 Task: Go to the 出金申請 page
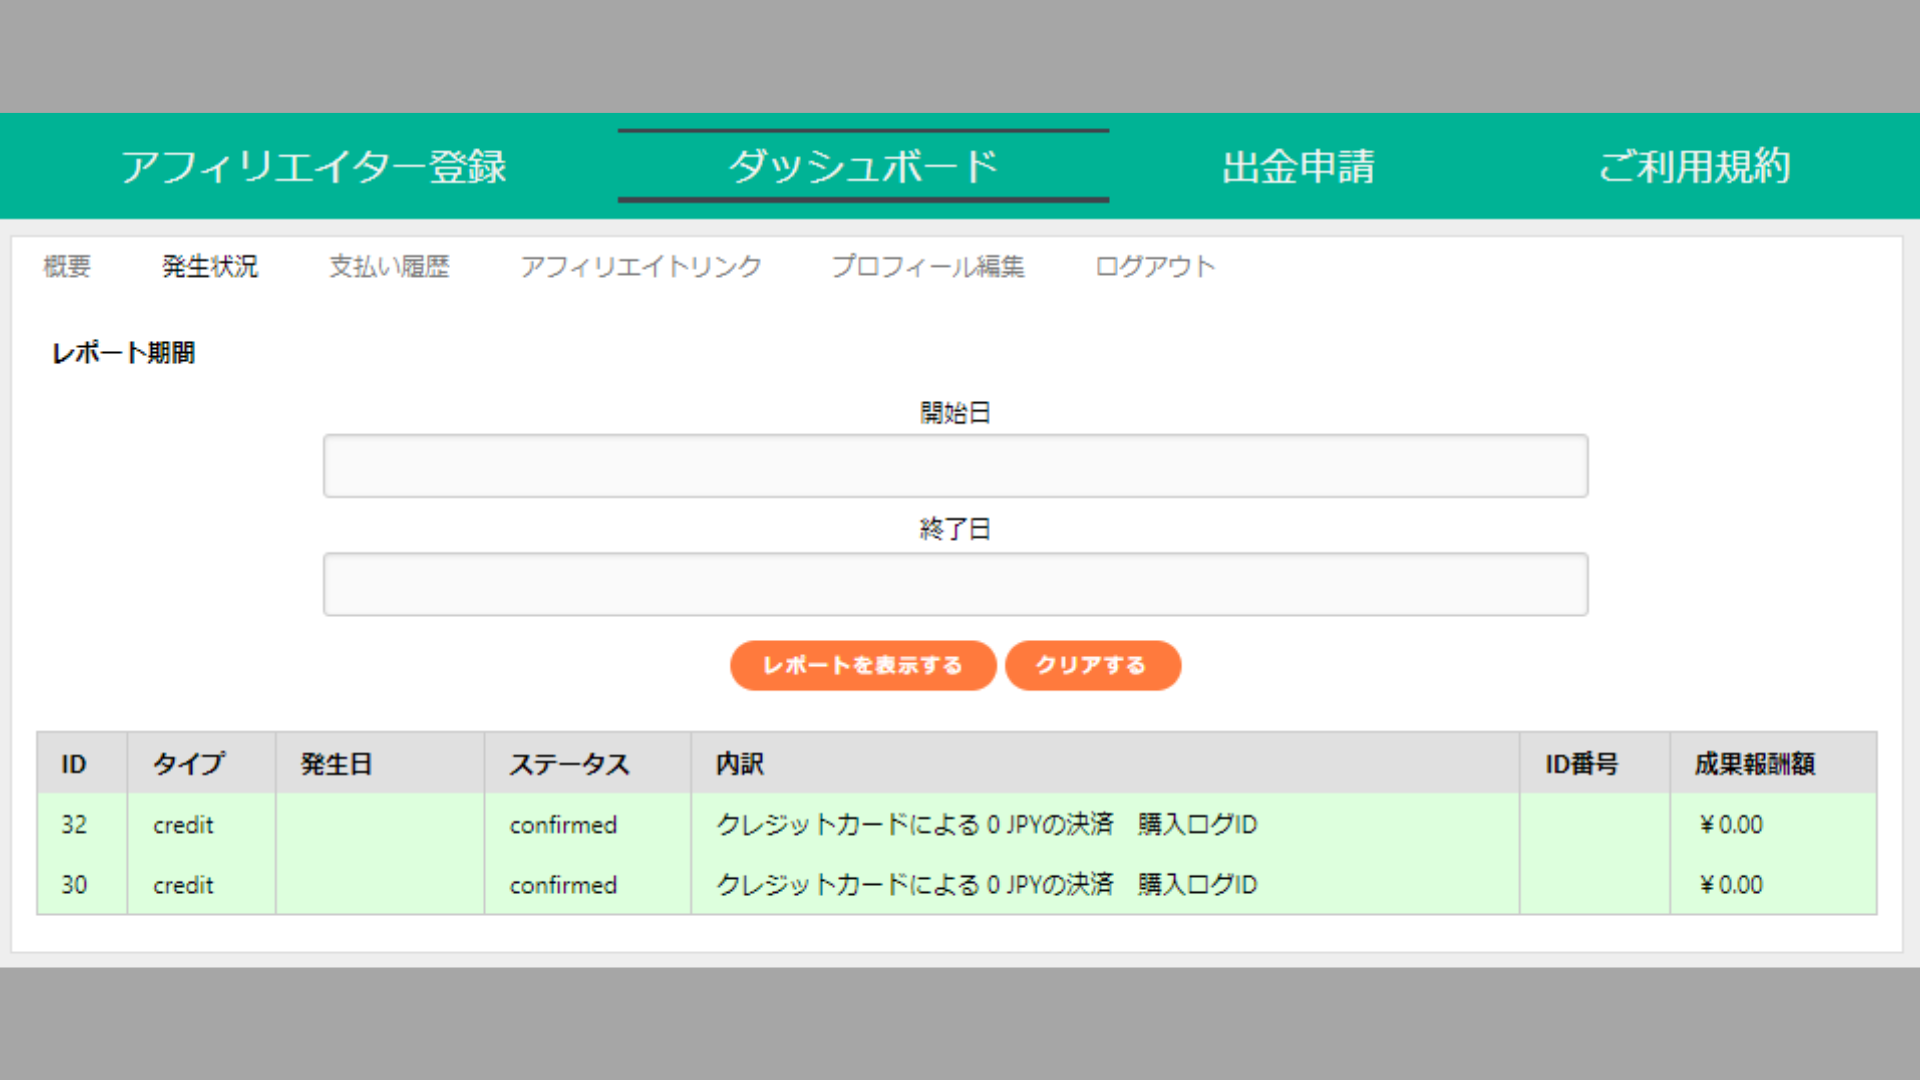[x=1298, y=166]
